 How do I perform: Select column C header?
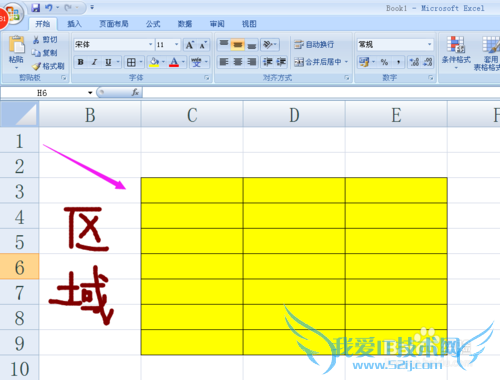pos(192,115)
